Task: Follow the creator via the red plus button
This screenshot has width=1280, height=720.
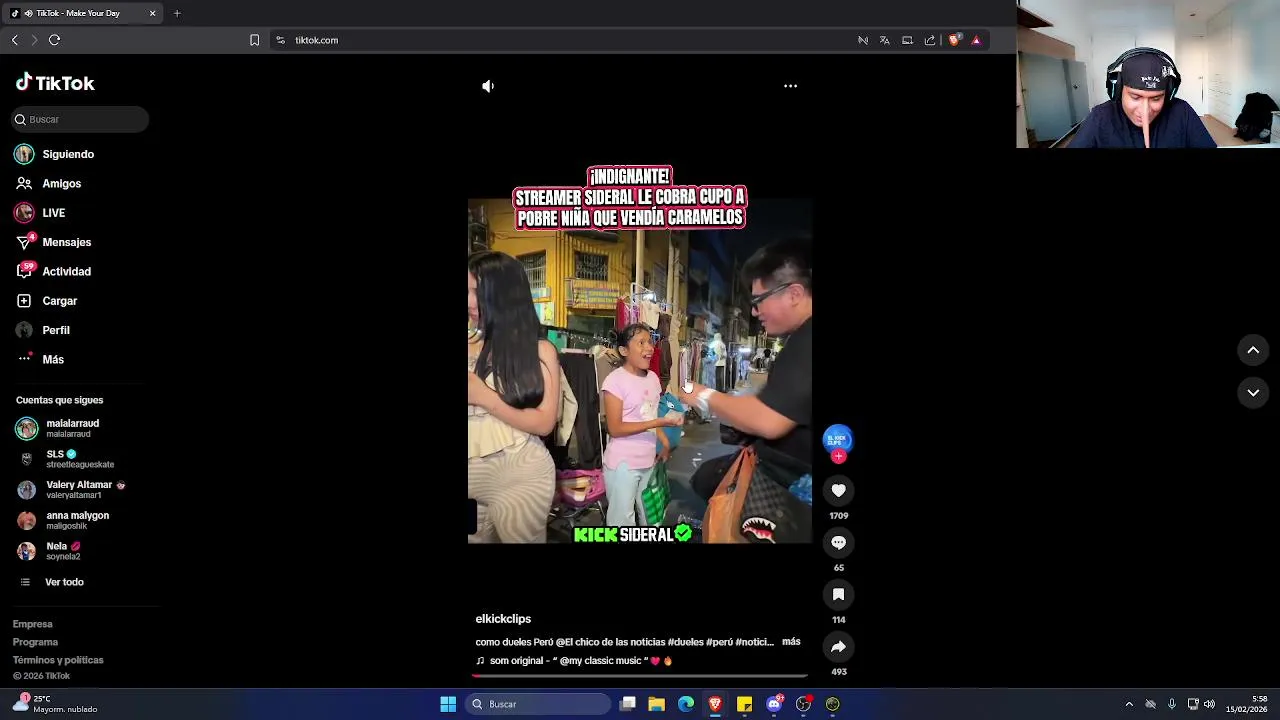Action: click(838, 456)
